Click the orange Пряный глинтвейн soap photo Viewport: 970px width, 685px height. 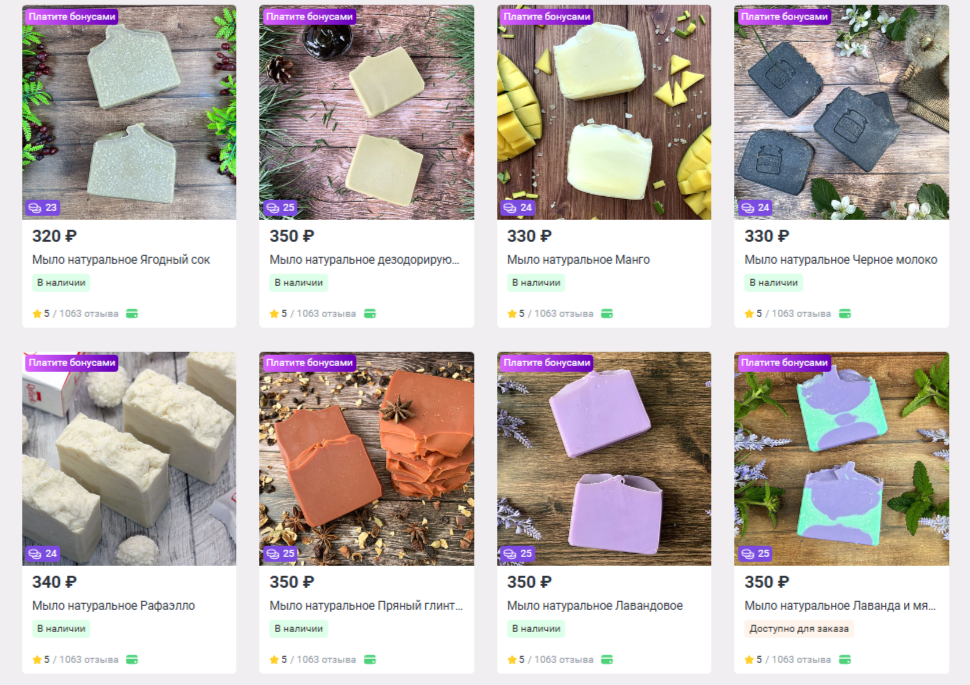pos(366,459)
